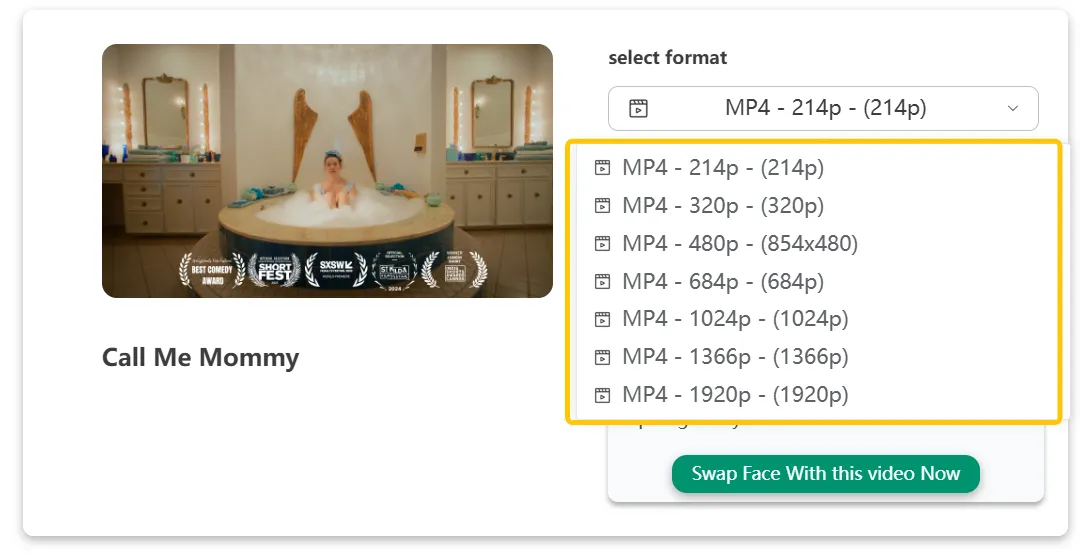Image resolution: width=1080 pixels, height=557 pixels.
Task: Choose MP4 - 320p - (320p) option
Action: click(x=723, y=206)
